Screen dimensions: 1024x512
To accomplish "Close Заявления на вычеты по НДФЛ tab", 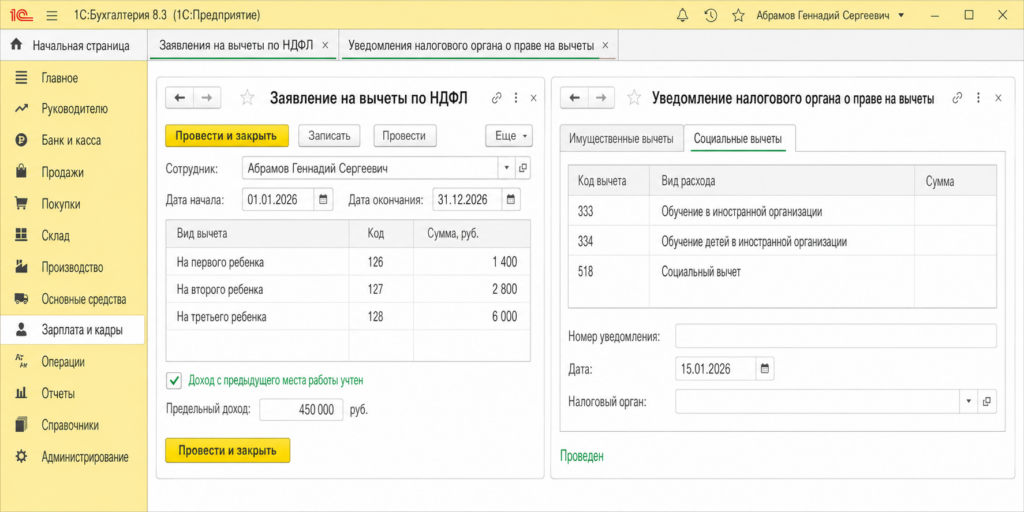I will pyautogui.click(x=325, y=46).
